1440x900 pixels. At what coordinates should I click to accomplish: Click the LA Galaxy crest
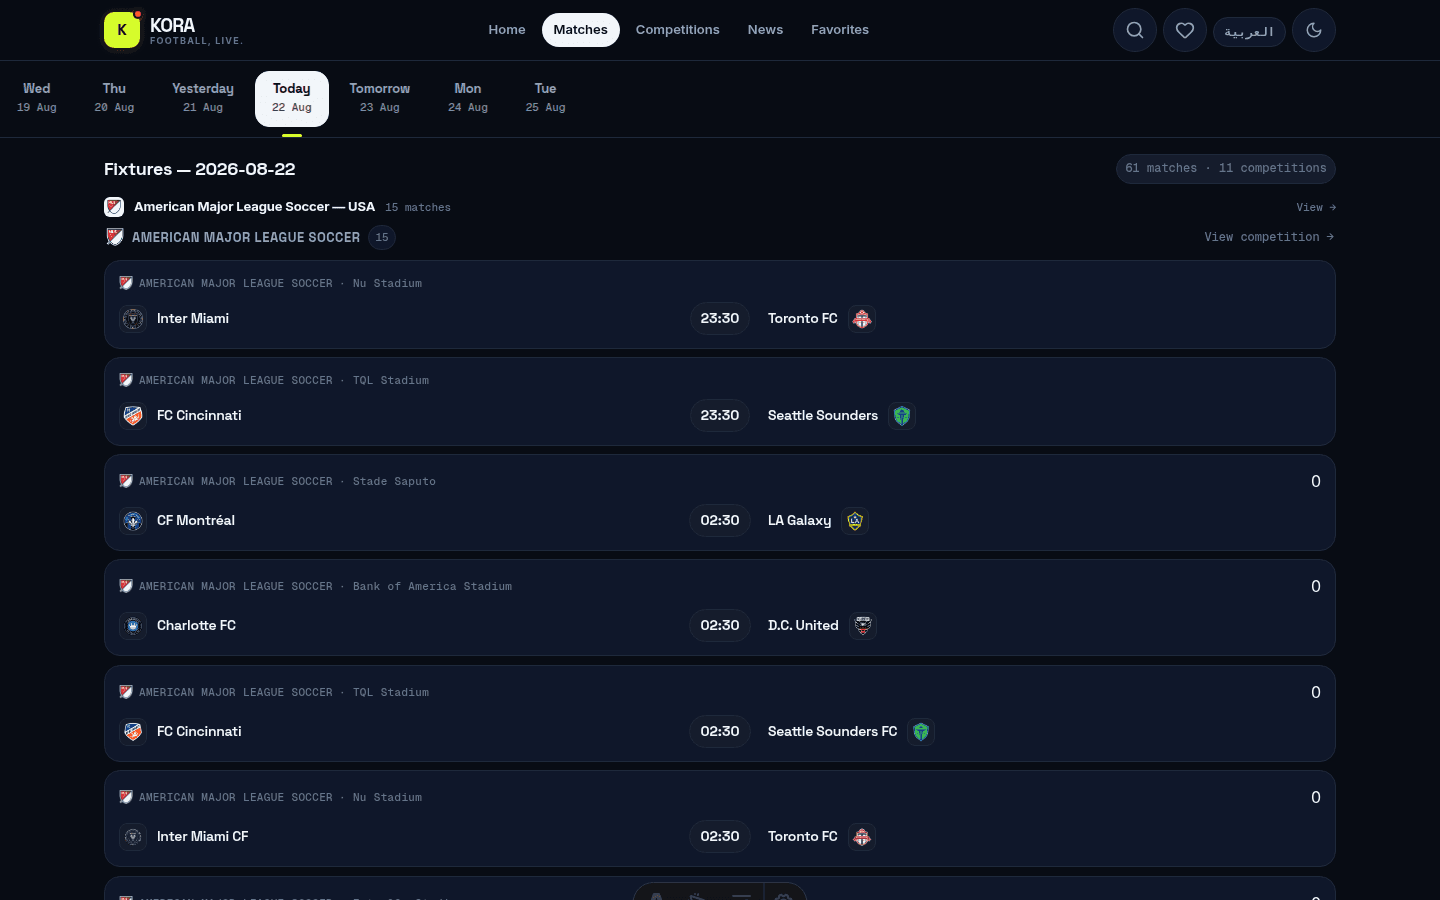pos(855,521)
